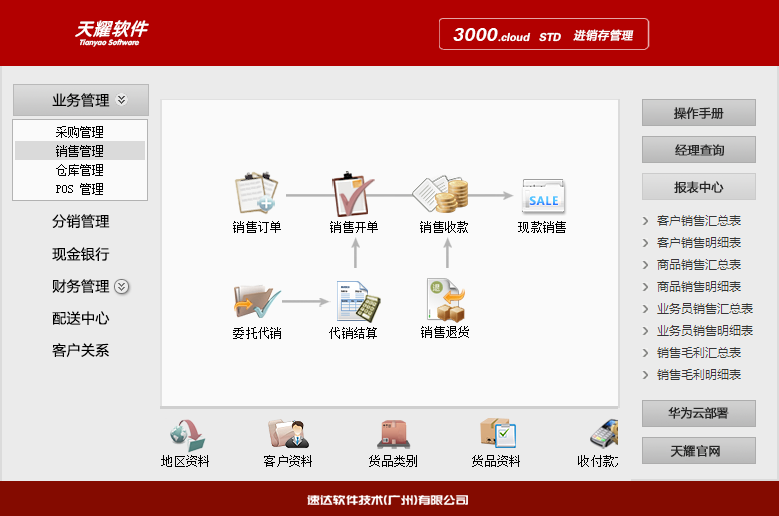Collapse the 业务管理 dropdown header
The image size is (779, 516).
tap(81, 100)
